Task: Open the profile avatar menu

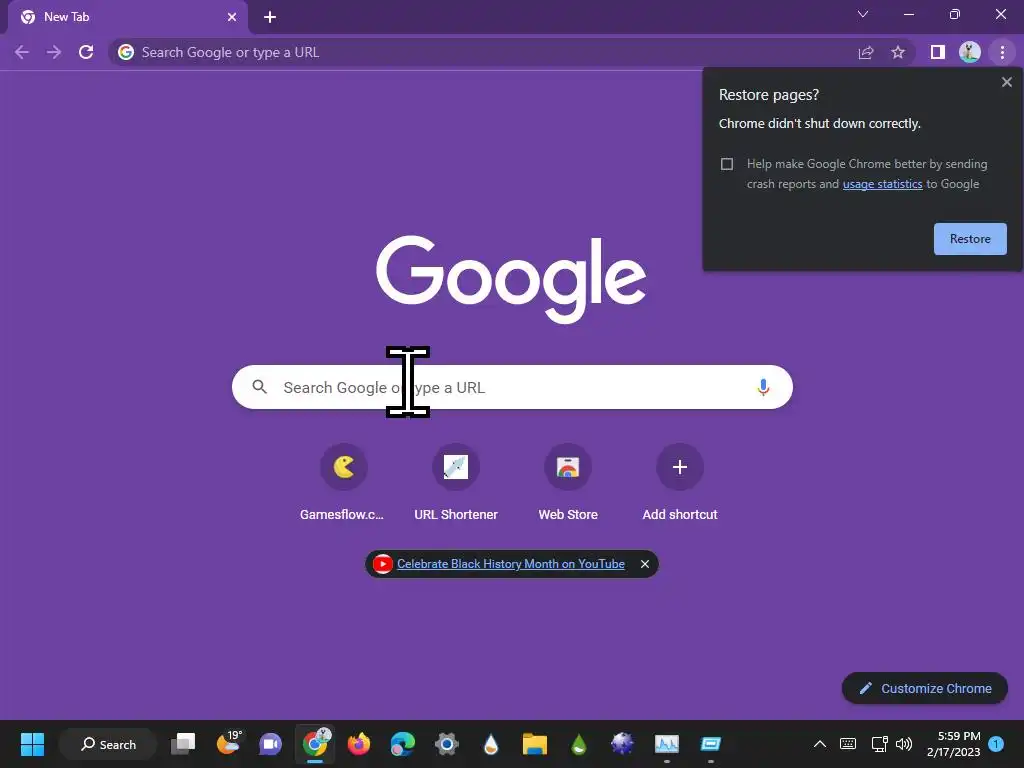Action: [970, 52]
